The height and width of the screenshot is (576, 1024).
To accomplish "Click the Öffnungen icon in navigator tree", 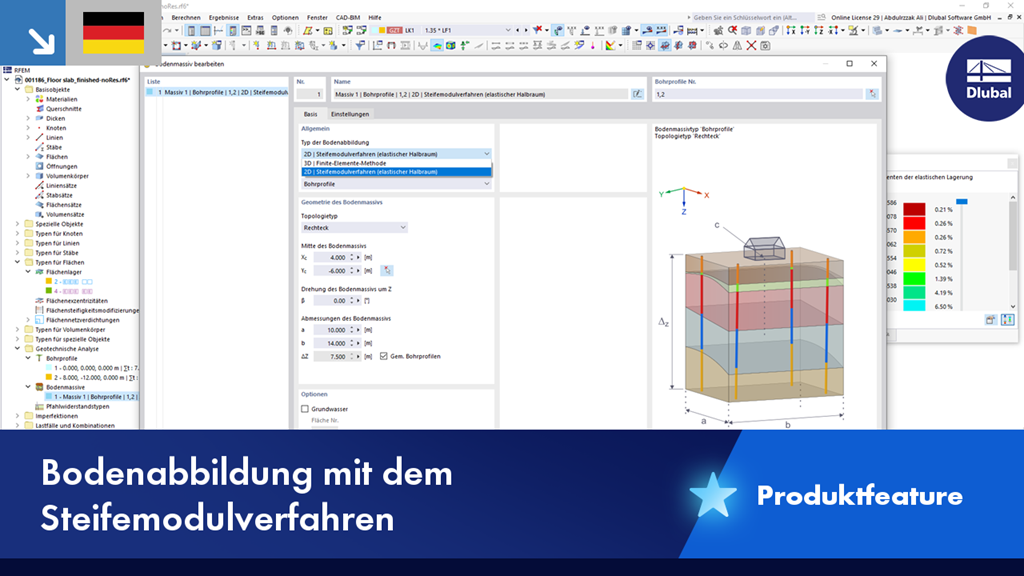I will [39, 167].
